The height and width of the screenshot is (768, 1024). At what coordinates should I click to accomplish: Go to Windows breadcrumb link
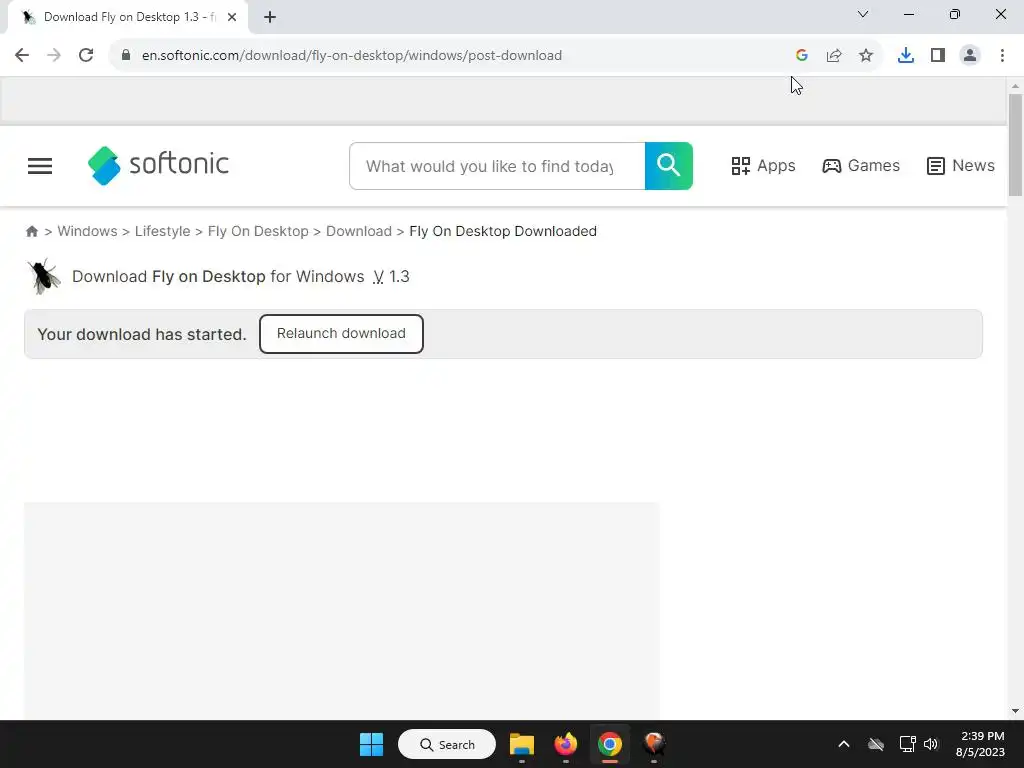click(x=88, y=231)
